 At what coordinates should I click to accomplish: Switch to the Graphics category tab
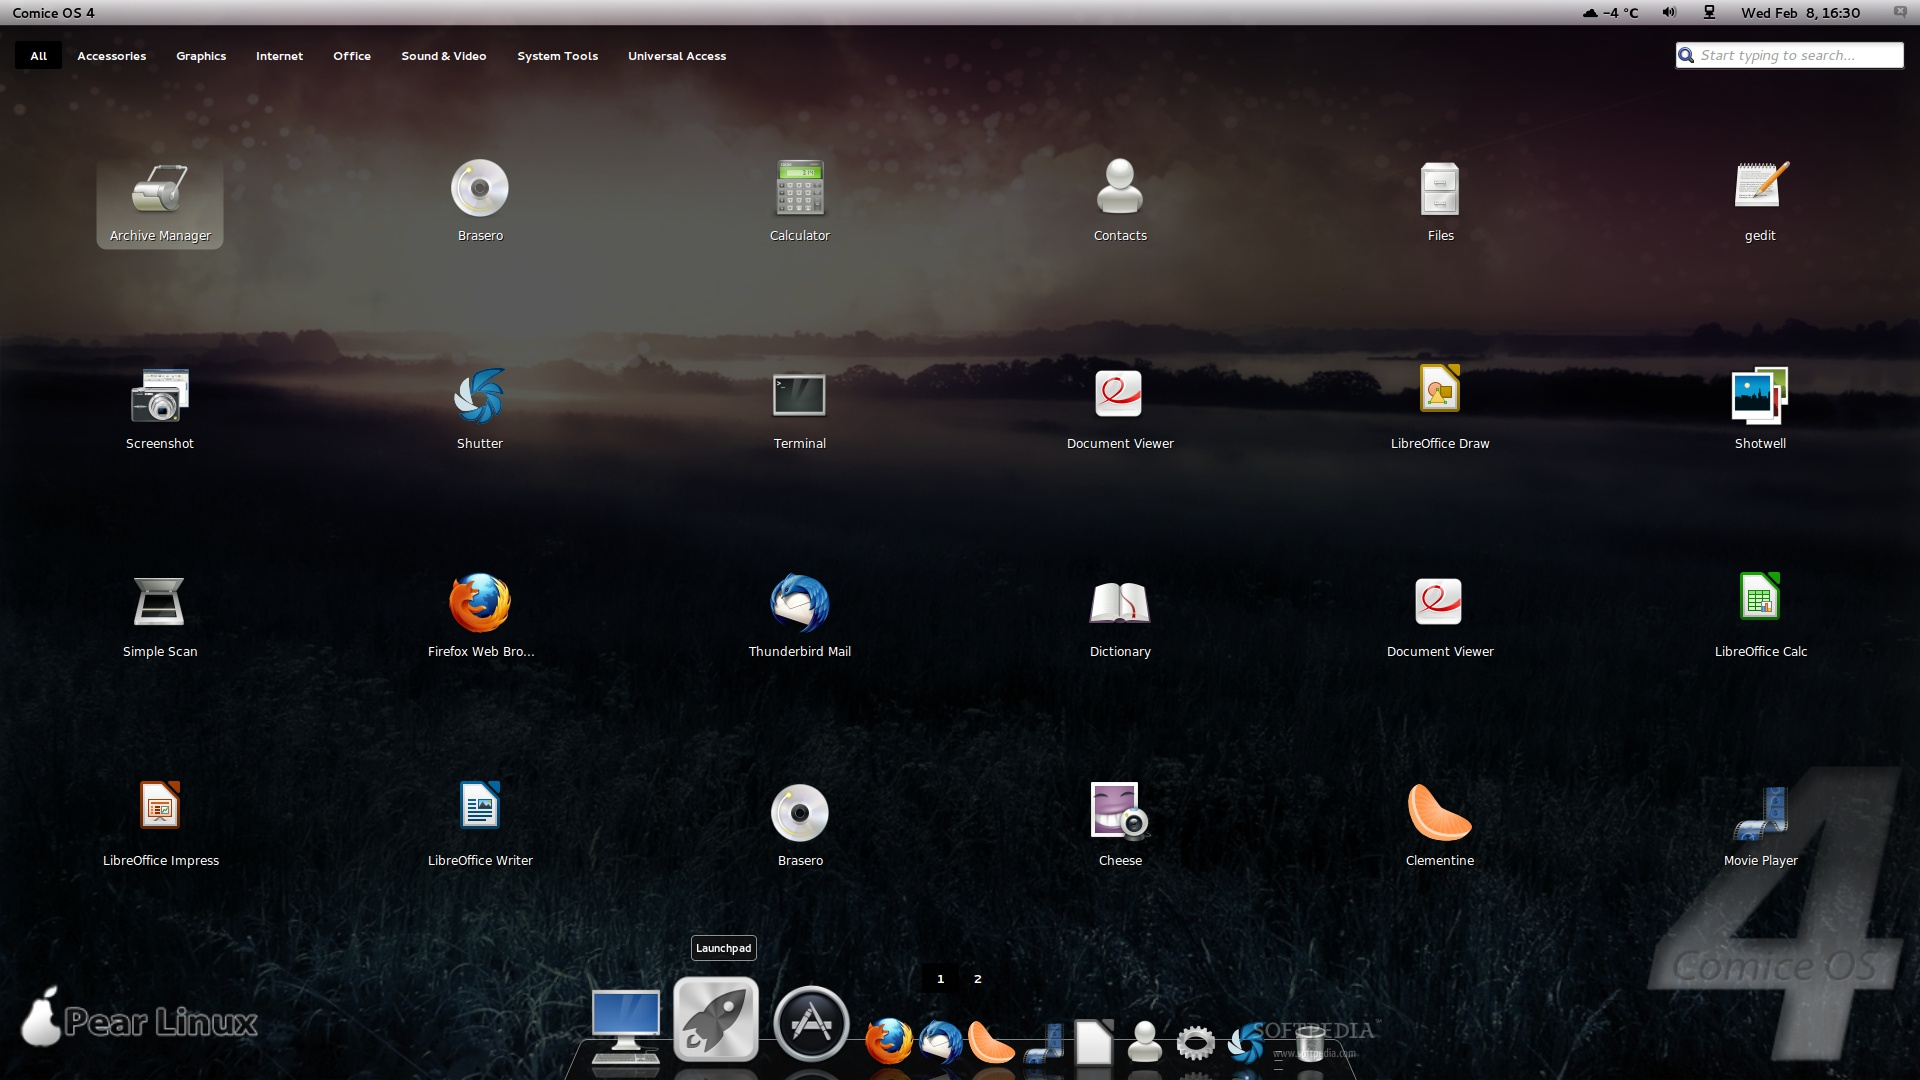201,56
